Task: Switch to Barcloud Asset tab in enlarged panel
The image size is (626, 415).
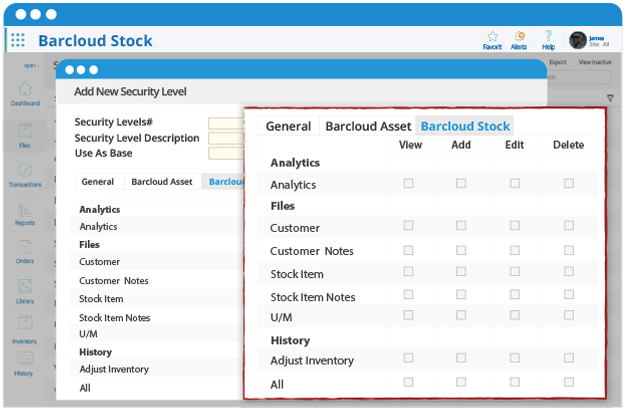Action: 368,126
